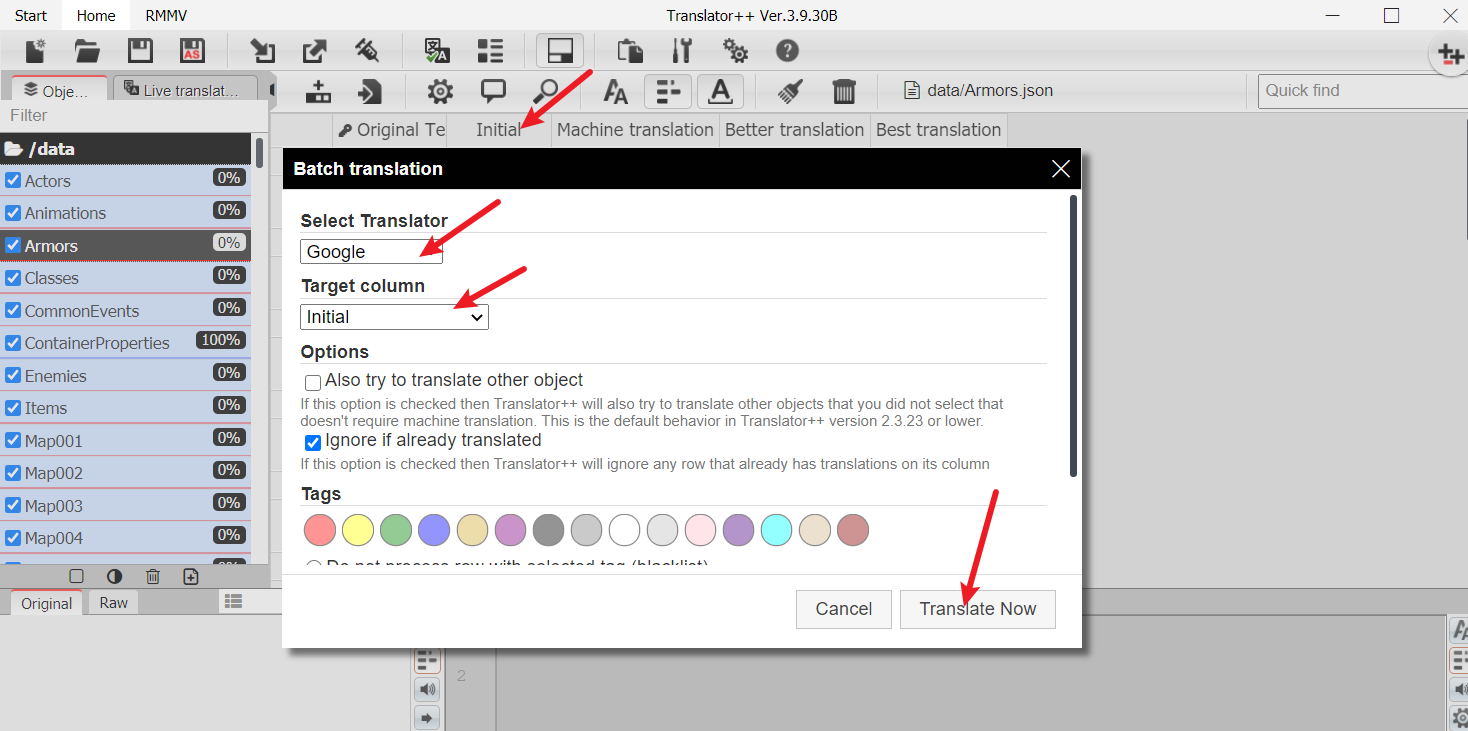Image resolution: width=1468 pixels, height=731 pixels.
Task: Select the Live translation tab
Action: (x=185, y=90)
